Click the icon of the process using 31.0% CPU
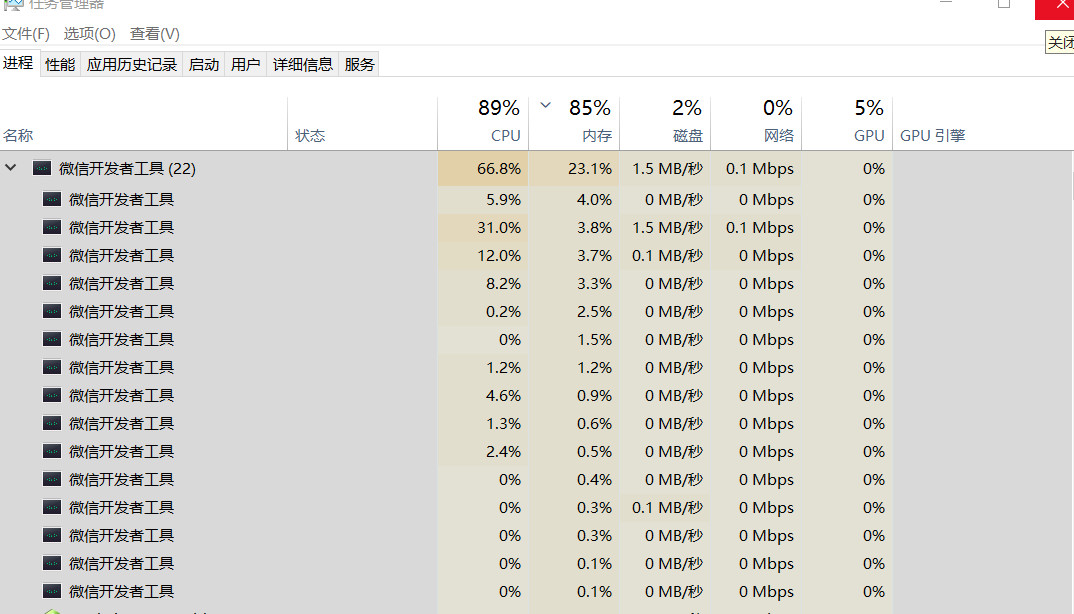 (x=52, y=227)
